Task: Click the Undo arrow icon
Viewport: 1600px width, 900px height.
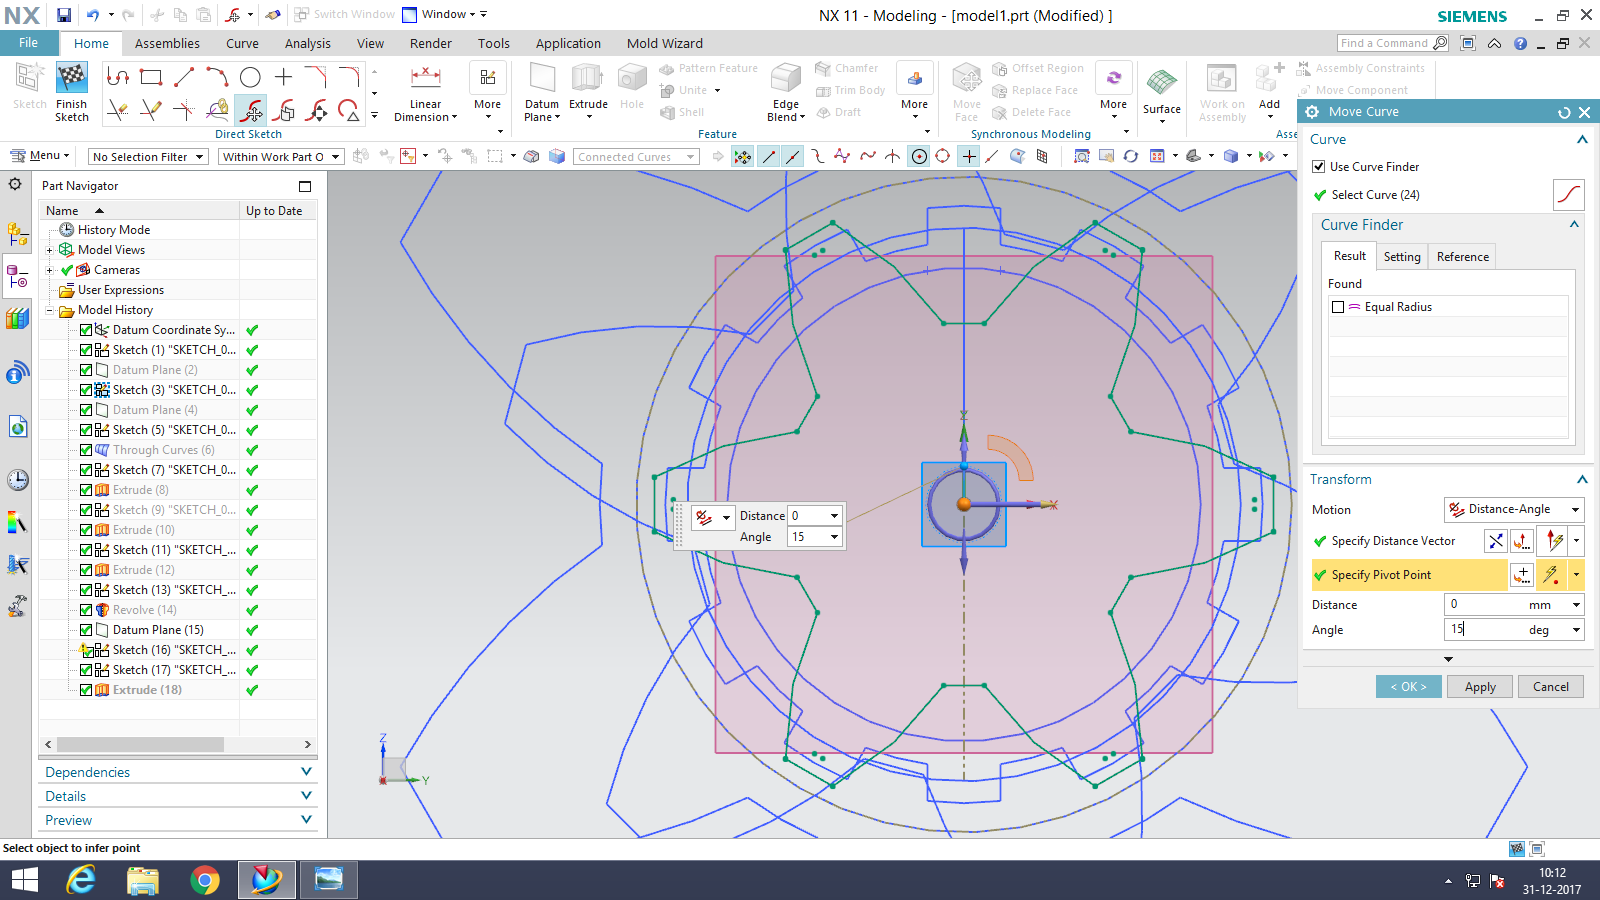Action: click(93, 15)
